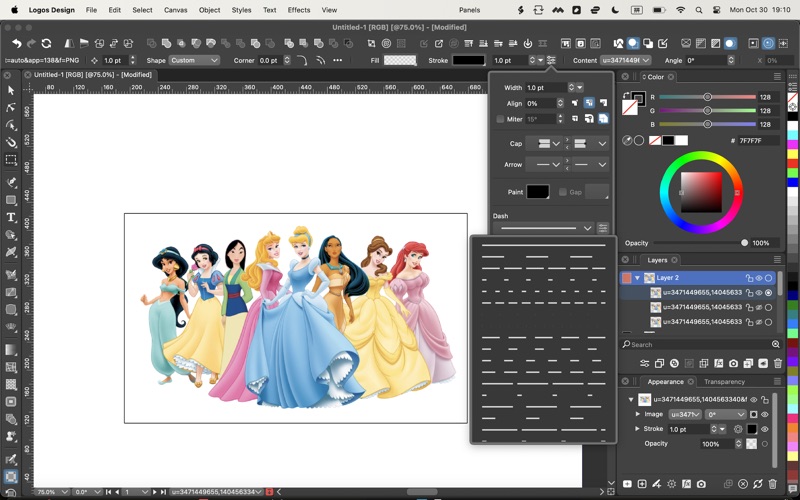Click the Appearance panel fx icon

coord(687,484)
